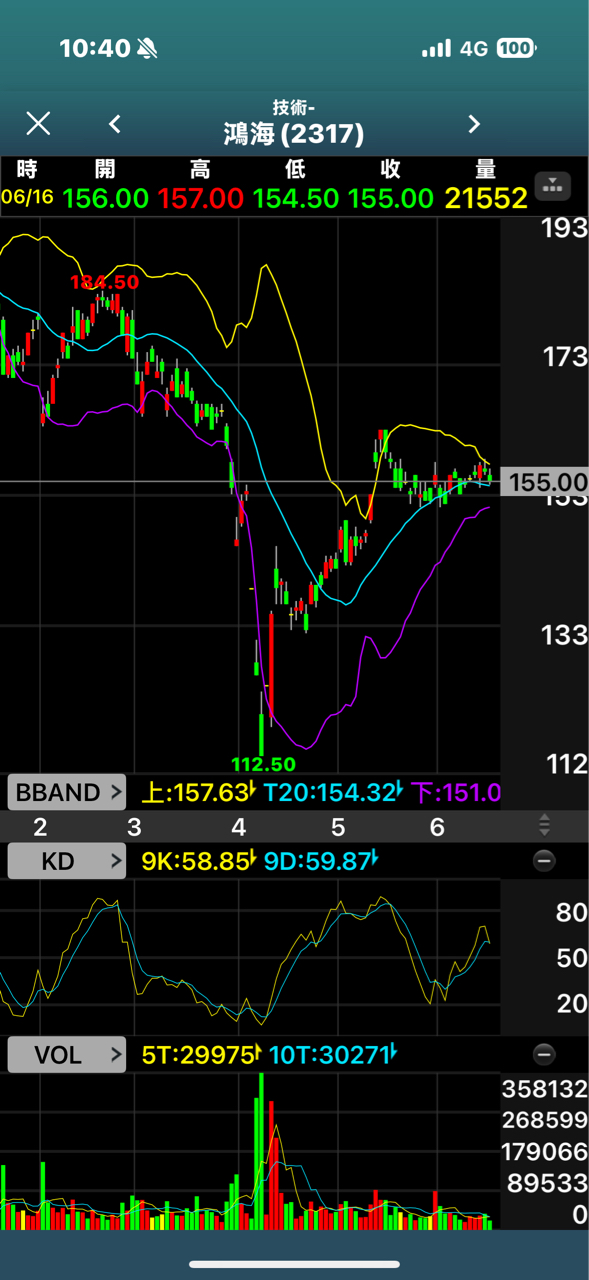Image resolution: width=589 pixels, height=1280 pixels.
Task: Go to next stock with right arrow
Action: pyautogui.click(x=474, y=124)
